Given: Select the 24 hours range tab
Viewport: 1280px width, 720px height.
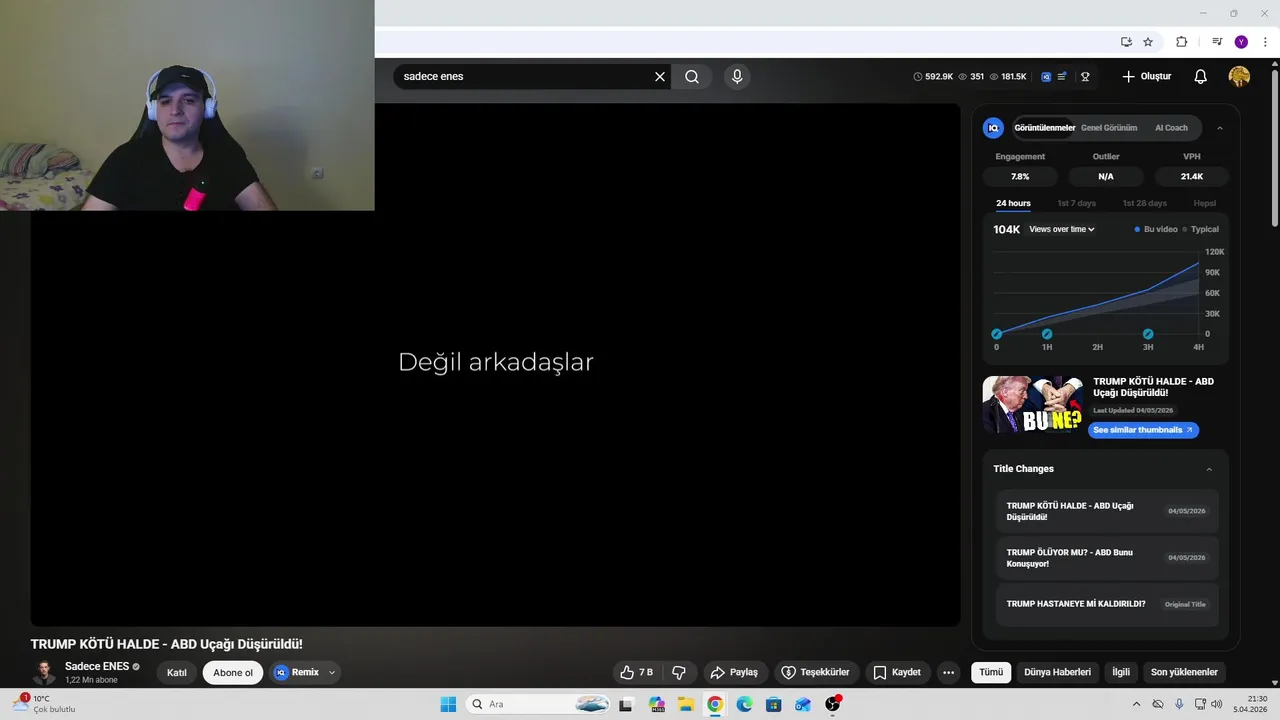Looking at the screenshot, I should click(1013, 203).
